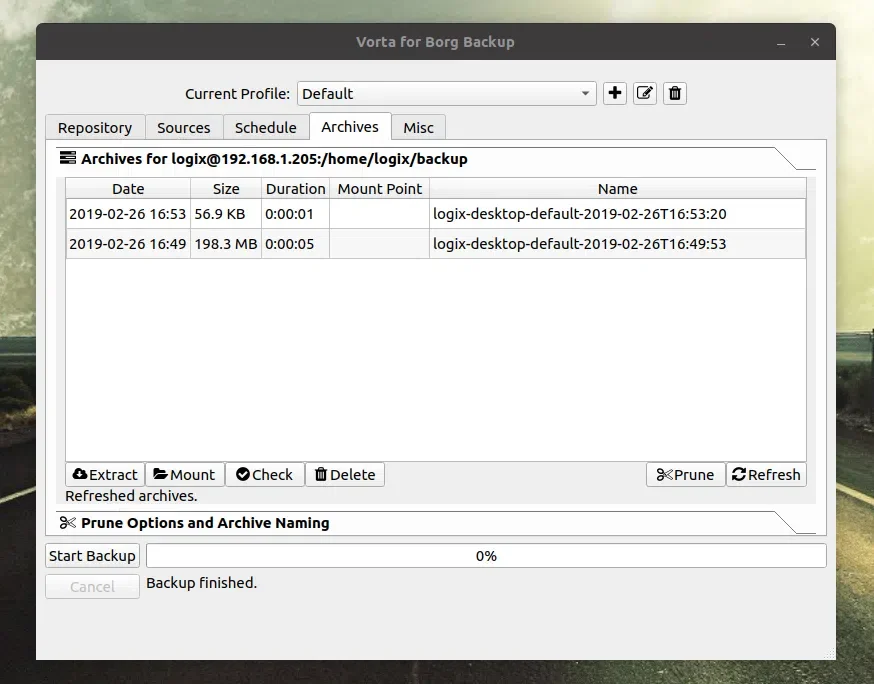Click the Refresh circular arrows icon
The image size is (874, 684).
click(x=740, y=474)
